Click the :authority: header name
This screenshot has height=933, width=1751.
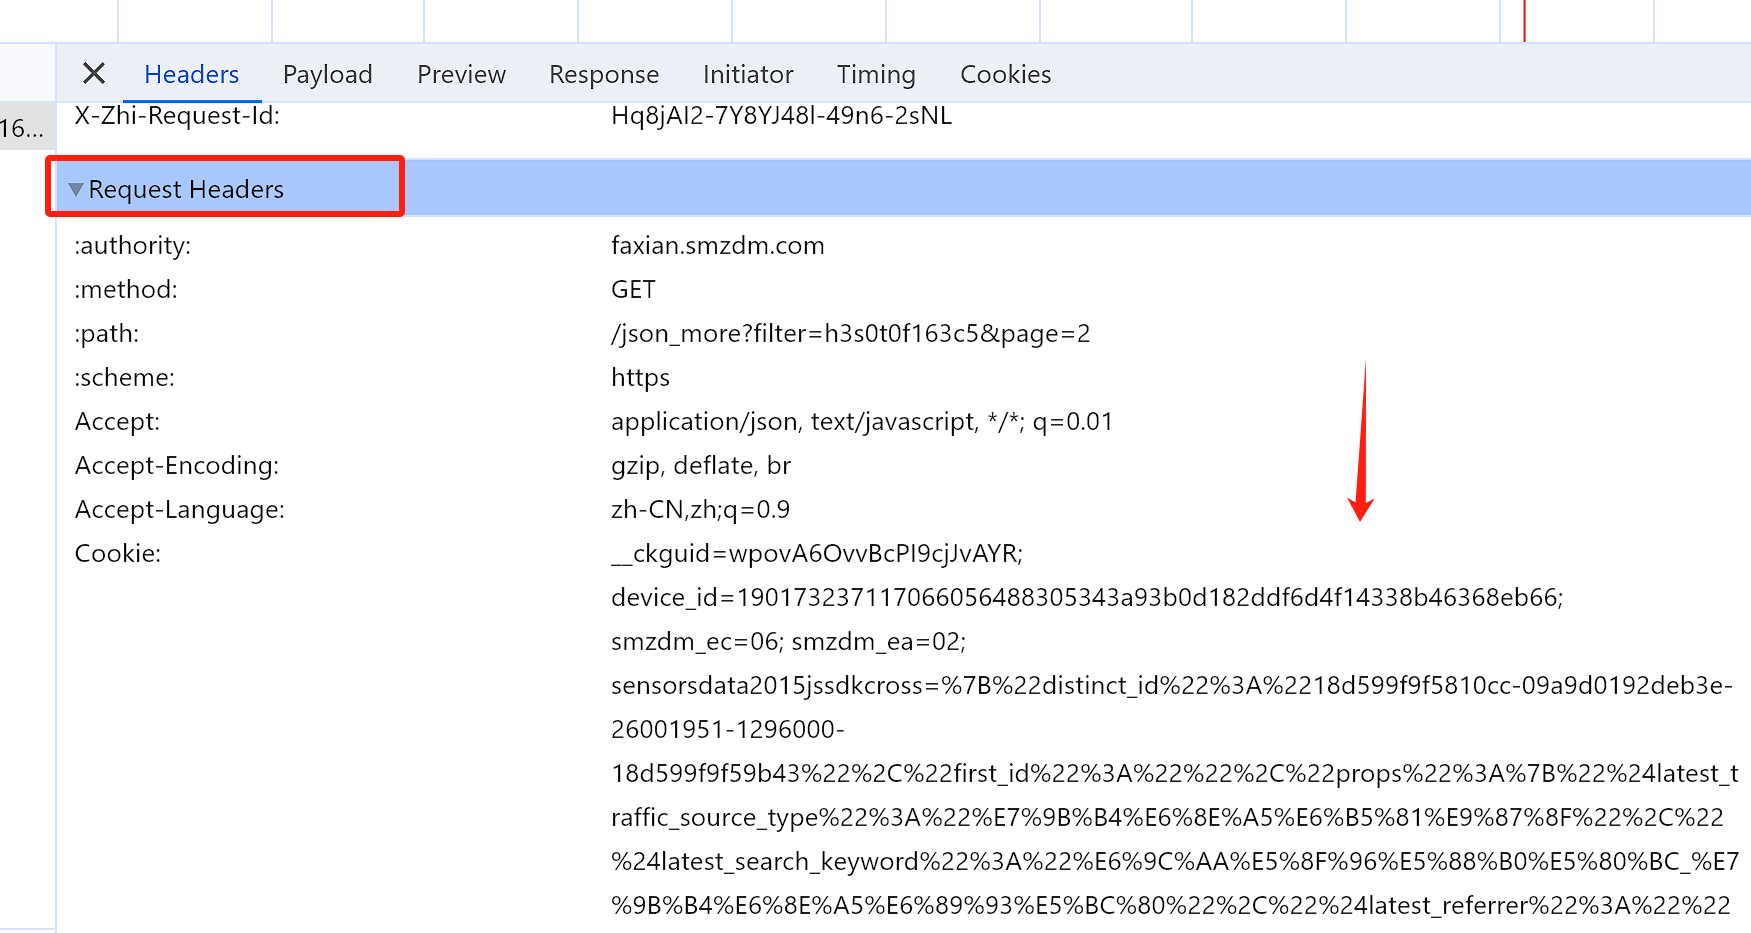[132, 246]
